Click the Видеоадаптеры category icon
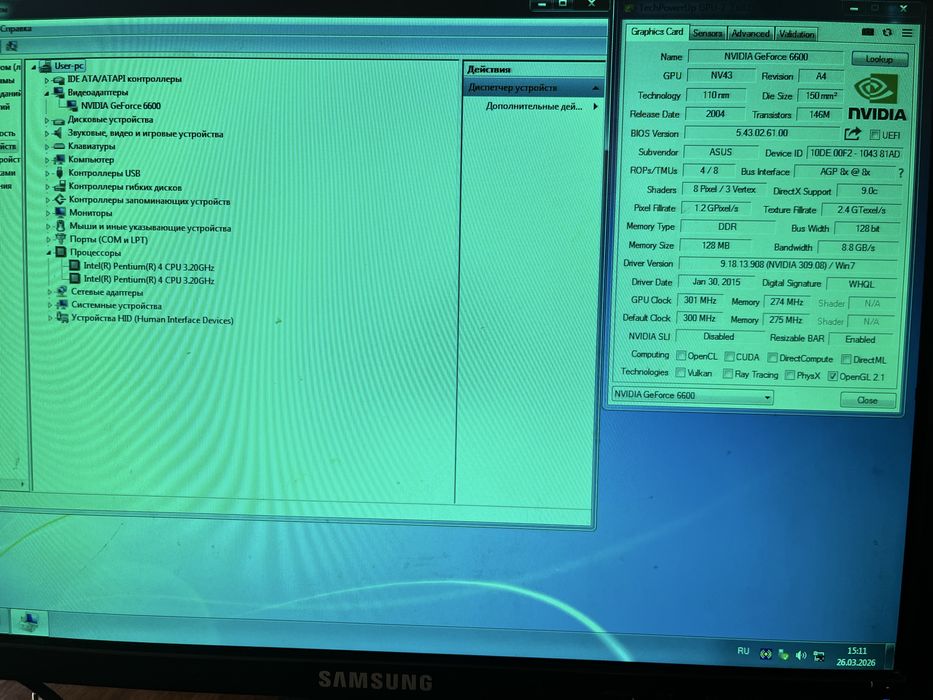933x700 pixels. tap(58, 92)
